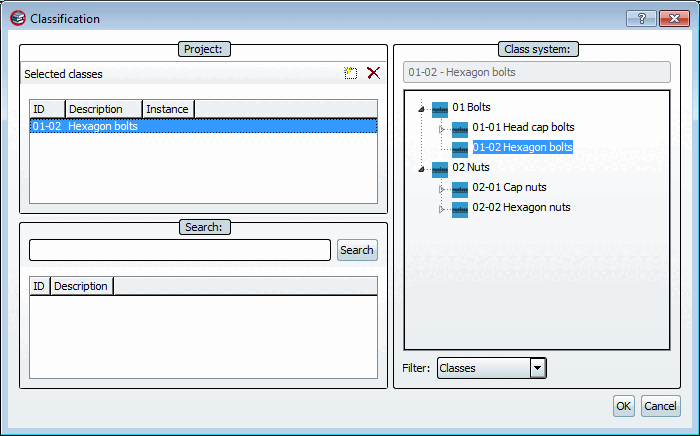Select 02 Nuts in the class tree
Image resolution: width=700 pixels, height=436 pixels.
click(x=471, y=167)
